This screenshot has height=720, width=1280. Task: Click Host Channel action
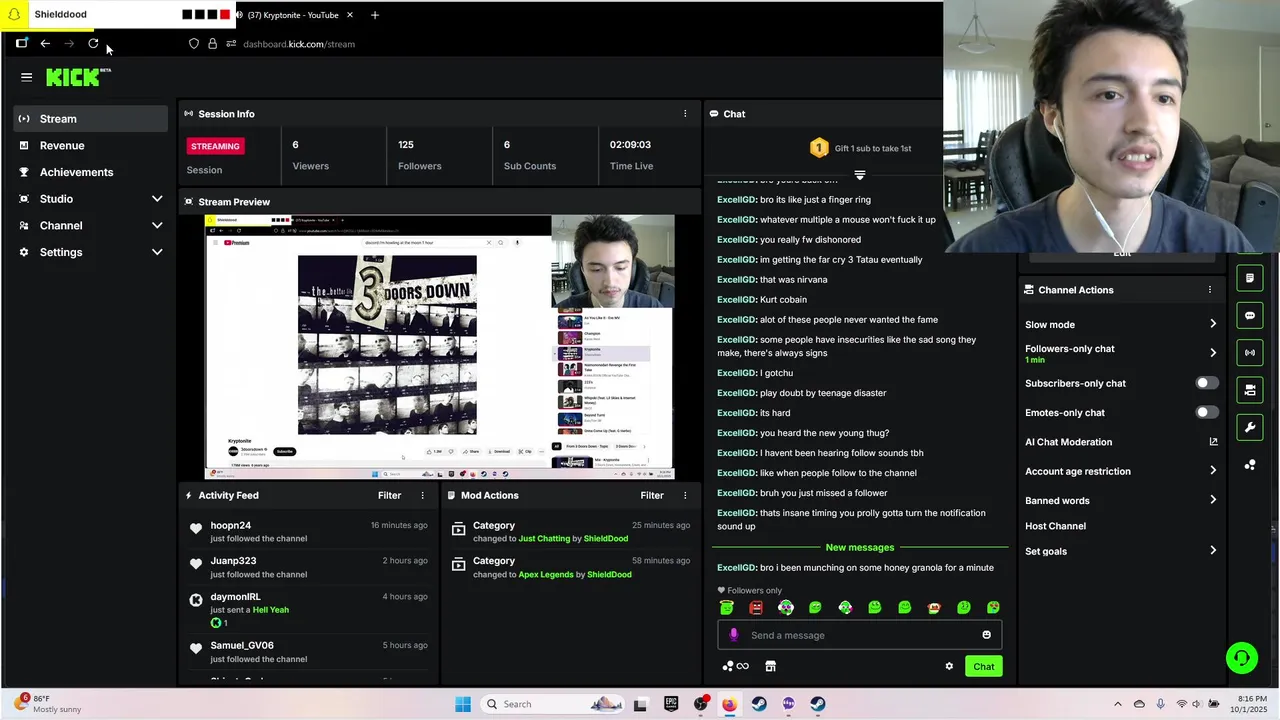pos(1055,526)
